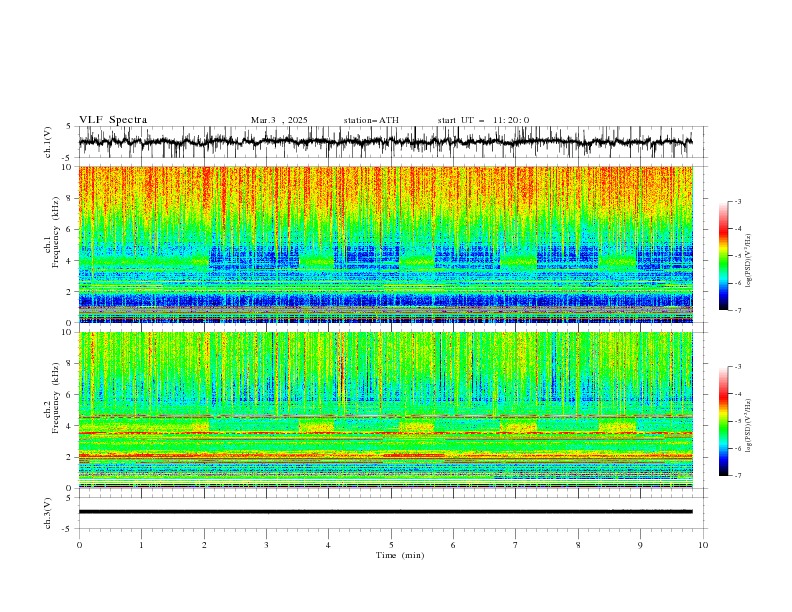Image resolution: width=792 pixels, height=612 pixels.
Task: Click the ch.1 color scale "log(PSD)(V²/Hz)" label
Action: coord(749,261)
